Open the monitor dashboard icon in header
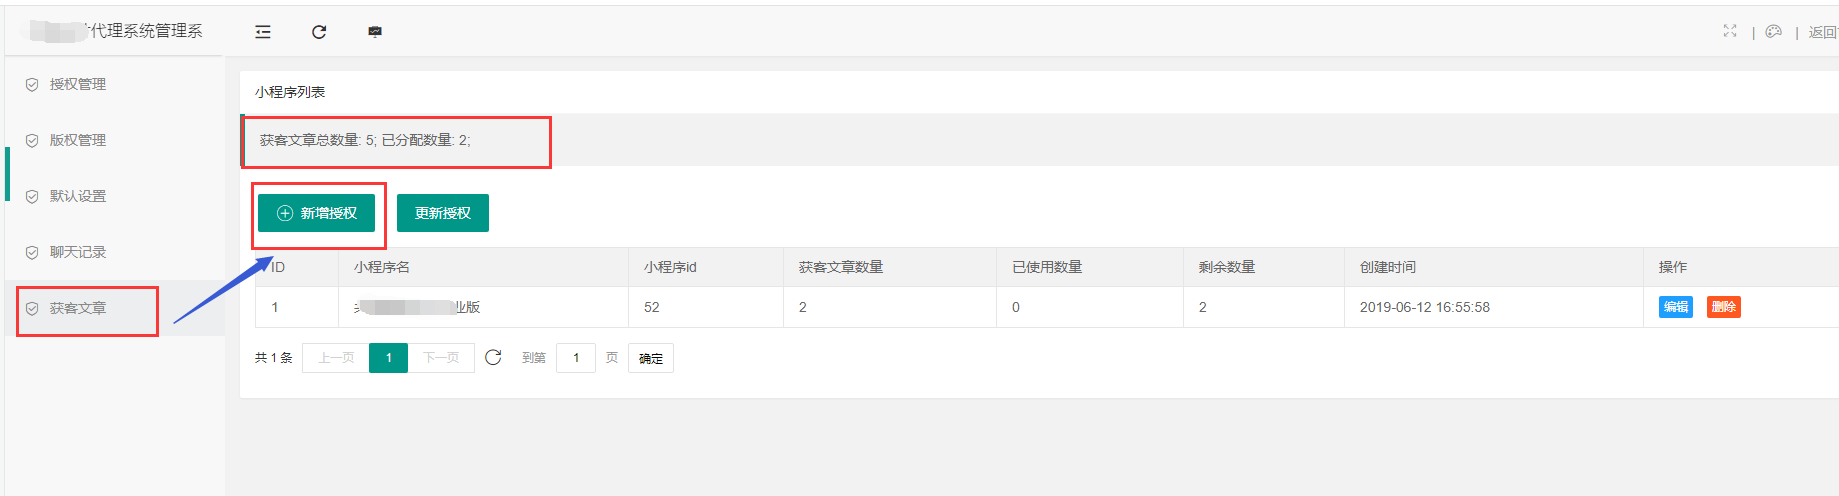The image size is (1839, 496). [x=375, y=32]
